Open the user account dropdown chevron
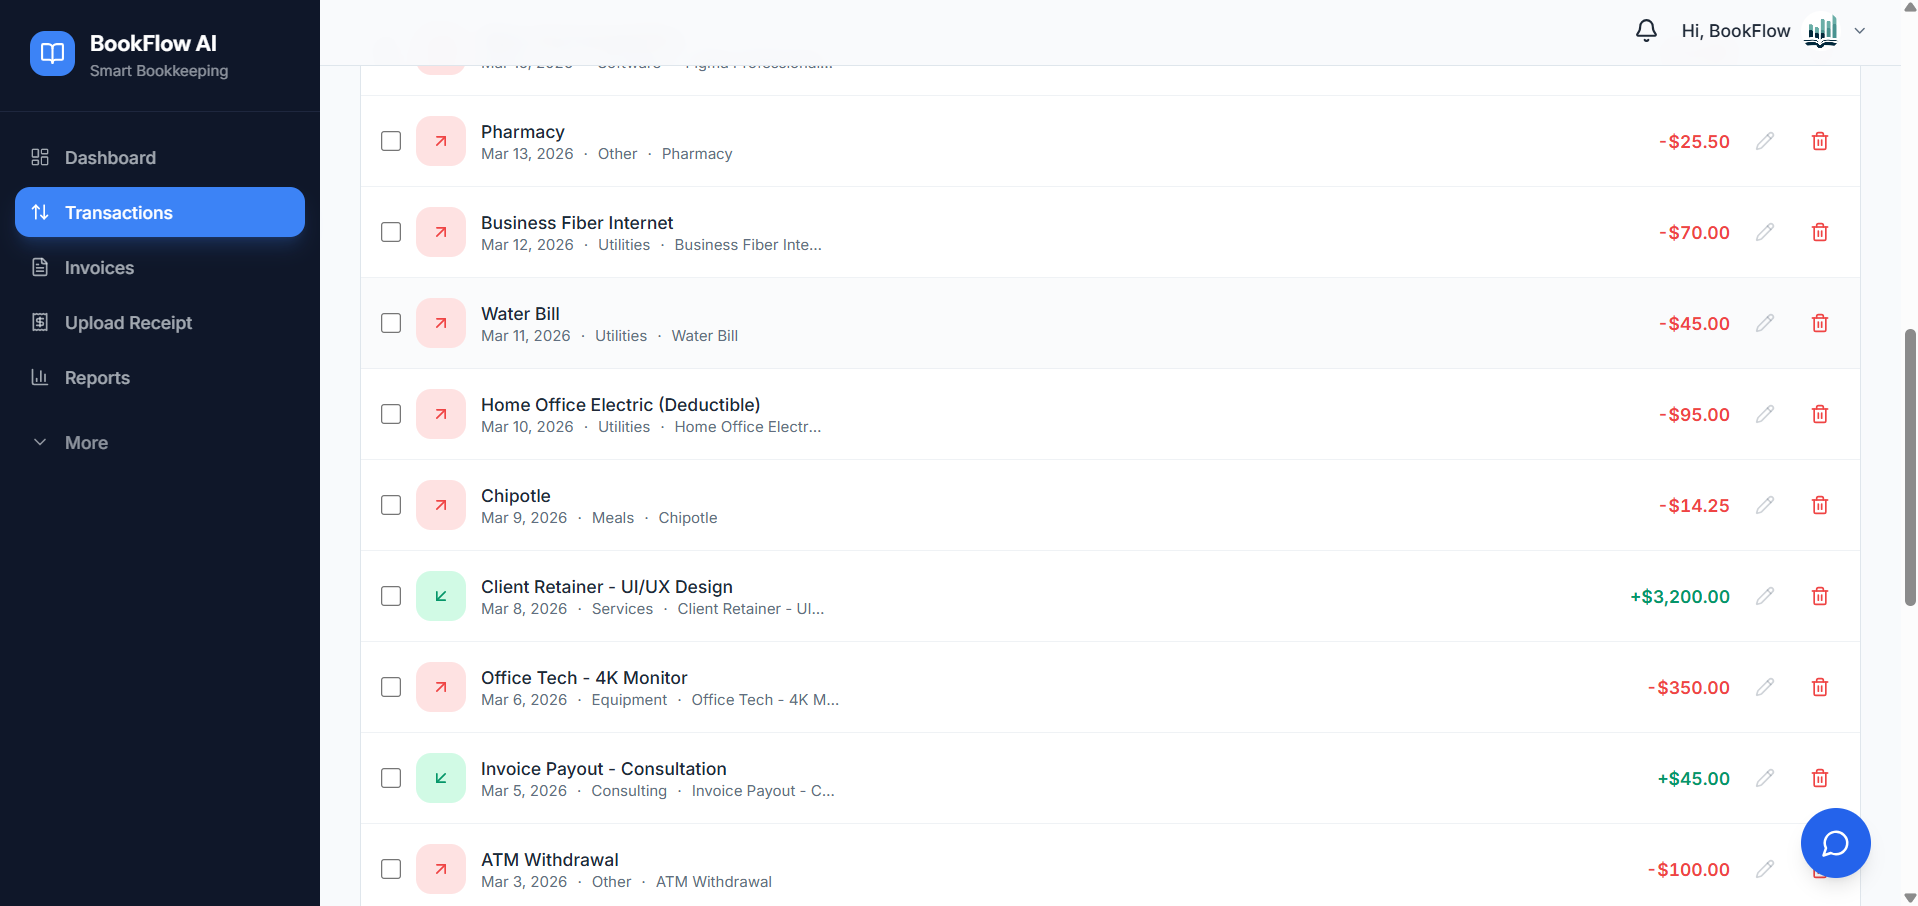Screen dimensions: 1918x906 point(1860,31)
